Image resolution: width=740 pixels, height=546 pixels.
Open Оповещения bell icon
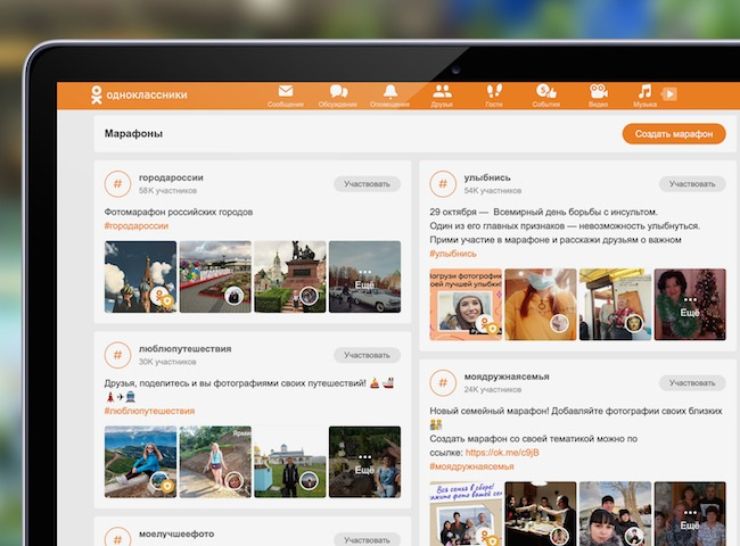tap(390, 91)
